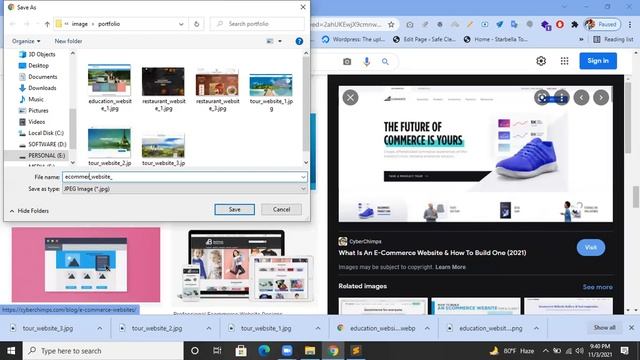The width and height of the screenshot is (640, 360).
Task: Click the Refresh icon beside address bar
Action: 196,24
